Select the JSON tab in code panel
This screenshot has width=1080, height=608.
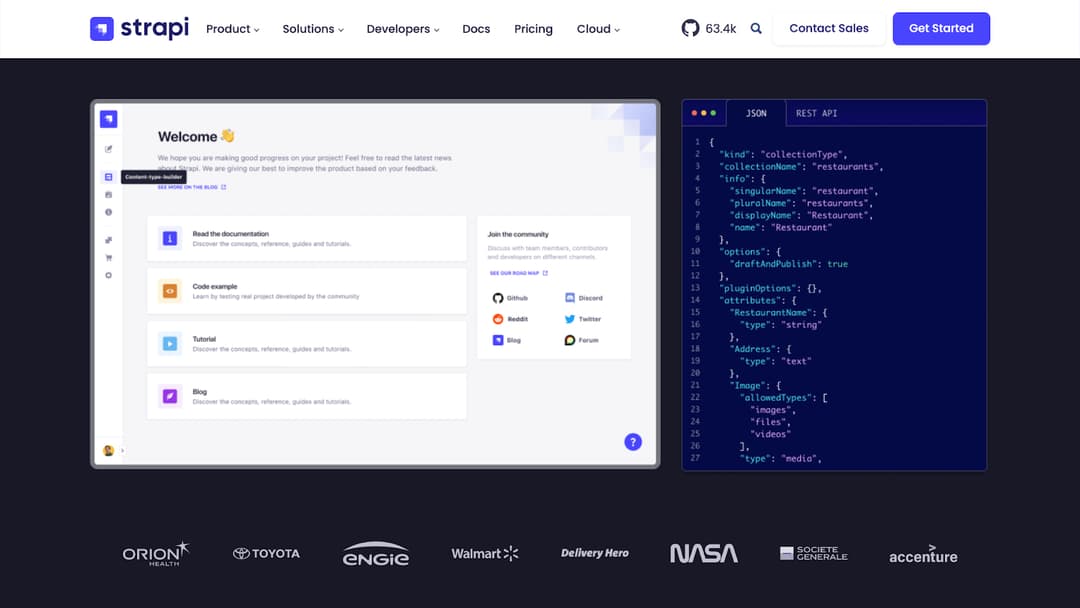[x=756, y=113]
